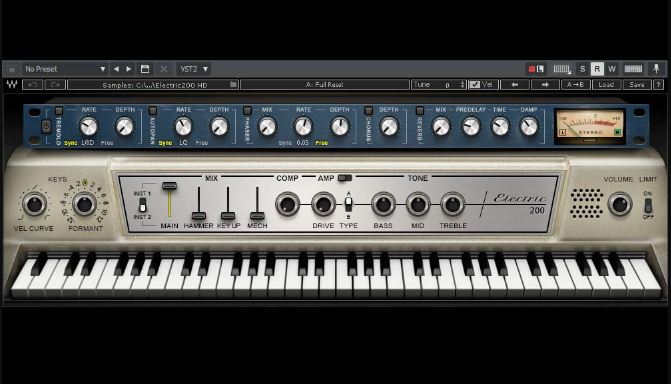Click the Waves logo icon

click(12, 84)
